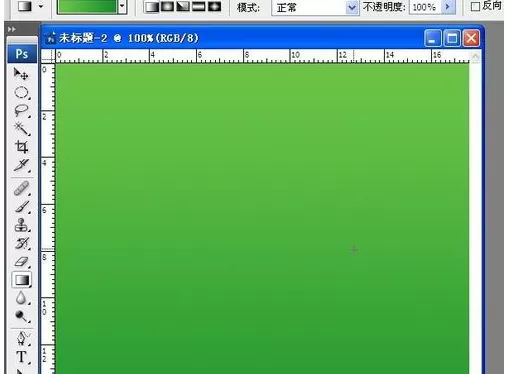Select the Blur tool
Viewport: 507px width, 374px height.
tap(21, 298)
